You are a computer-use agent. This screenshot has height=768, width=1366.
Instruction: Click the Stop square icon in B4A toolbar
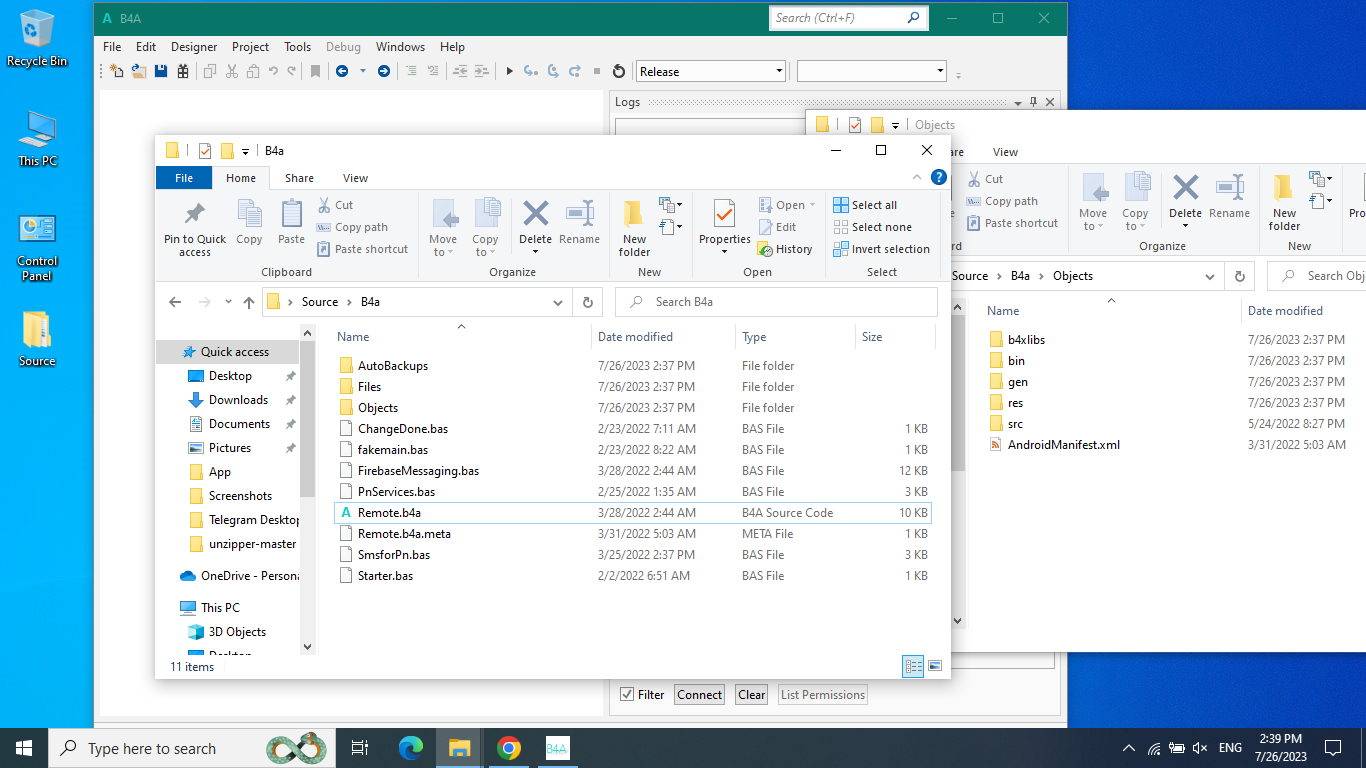pyautogui.click(x=597, y=71)
